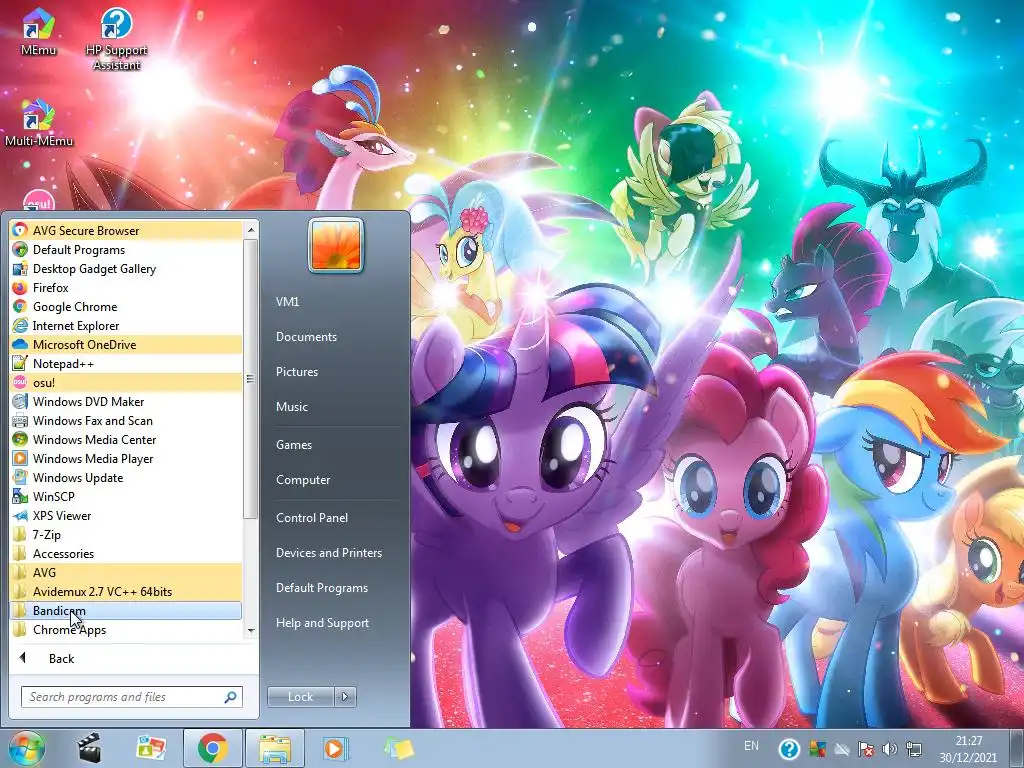Open XPS Viewer
Image resolution: width=1024 pixels, height=768 pixels.
(126, 515)
